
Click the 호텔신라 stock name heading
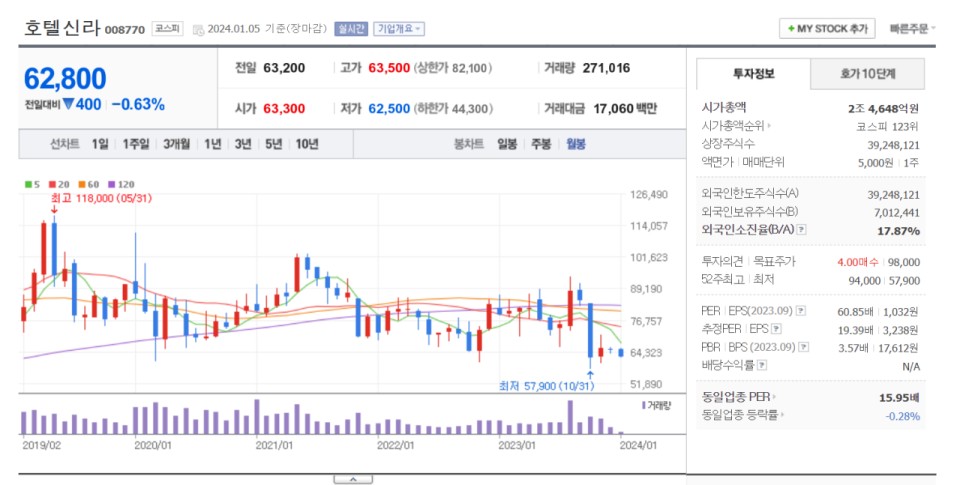62,28
